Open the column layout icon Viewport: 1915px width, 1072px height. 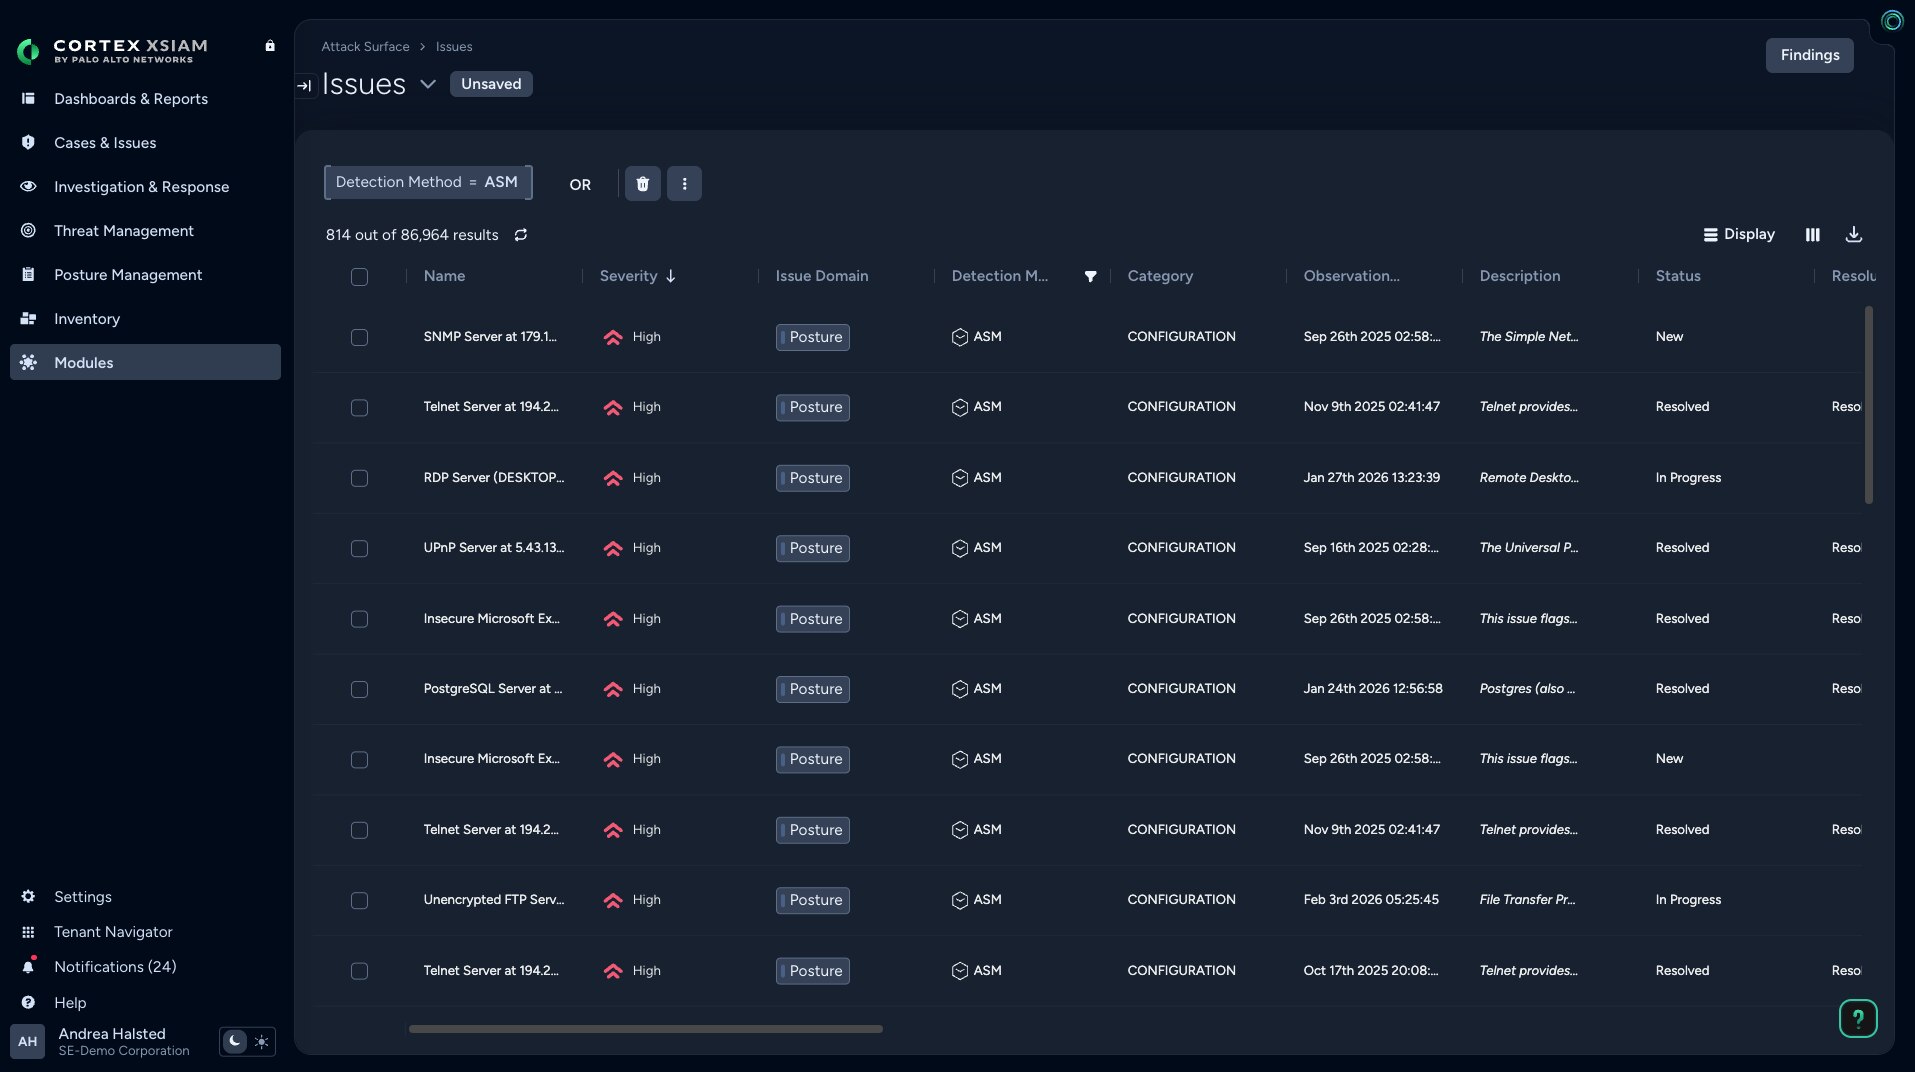[x=1812, y=234]
